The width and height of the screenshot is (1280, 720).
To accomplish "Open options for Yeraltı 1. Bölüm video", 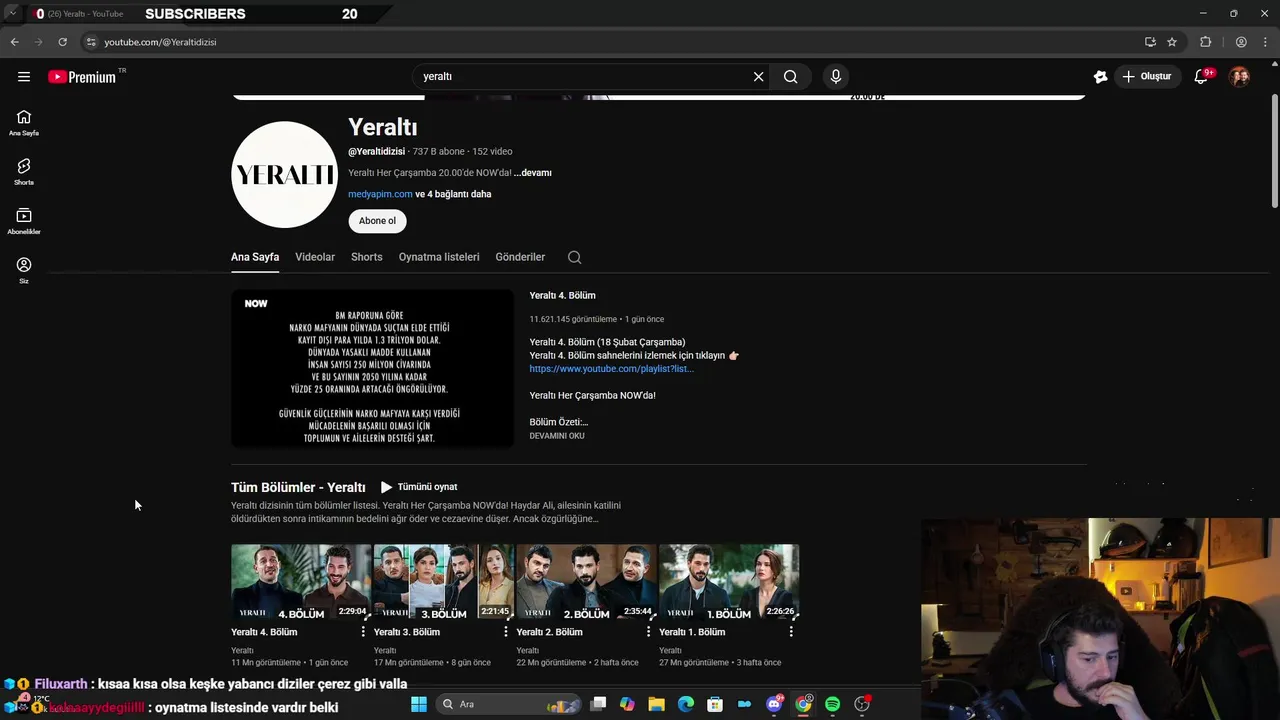I will (x=790, y=632).
